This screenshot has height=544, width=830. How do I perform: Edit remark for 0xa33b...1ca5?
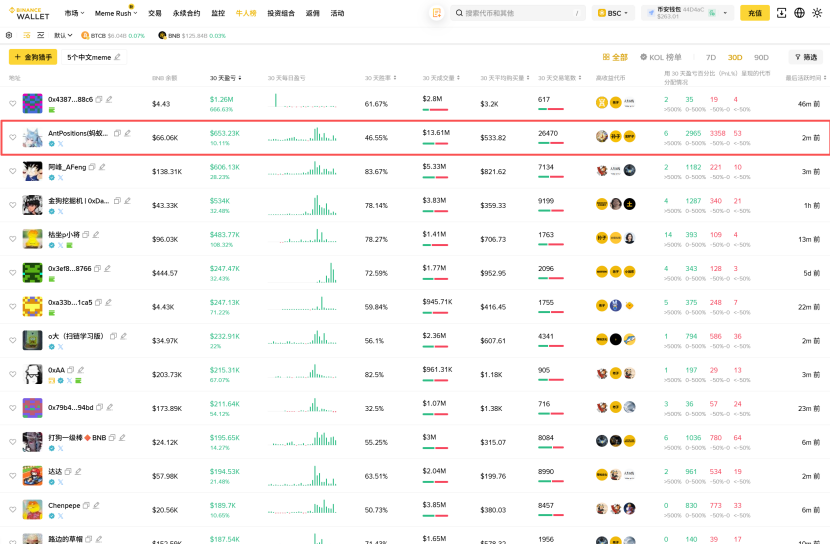(x=109, y=303)
